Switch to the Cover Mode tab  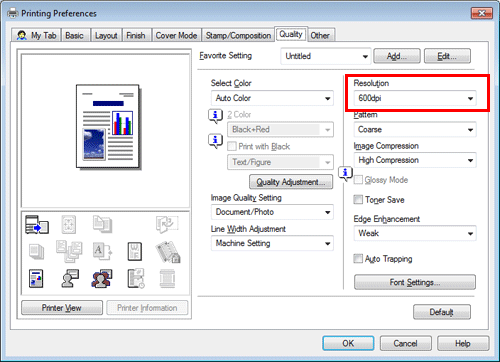click(176, 35)
